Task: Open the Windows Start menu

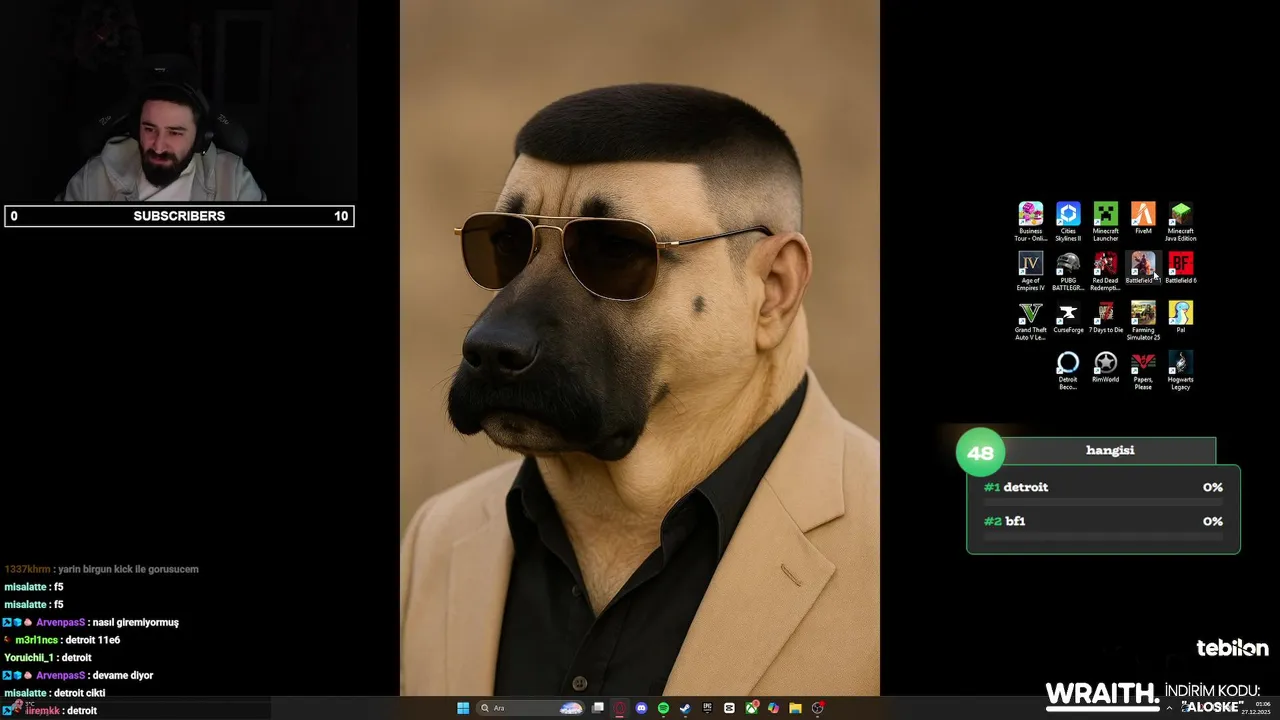Action: click(x=463, y=708)
